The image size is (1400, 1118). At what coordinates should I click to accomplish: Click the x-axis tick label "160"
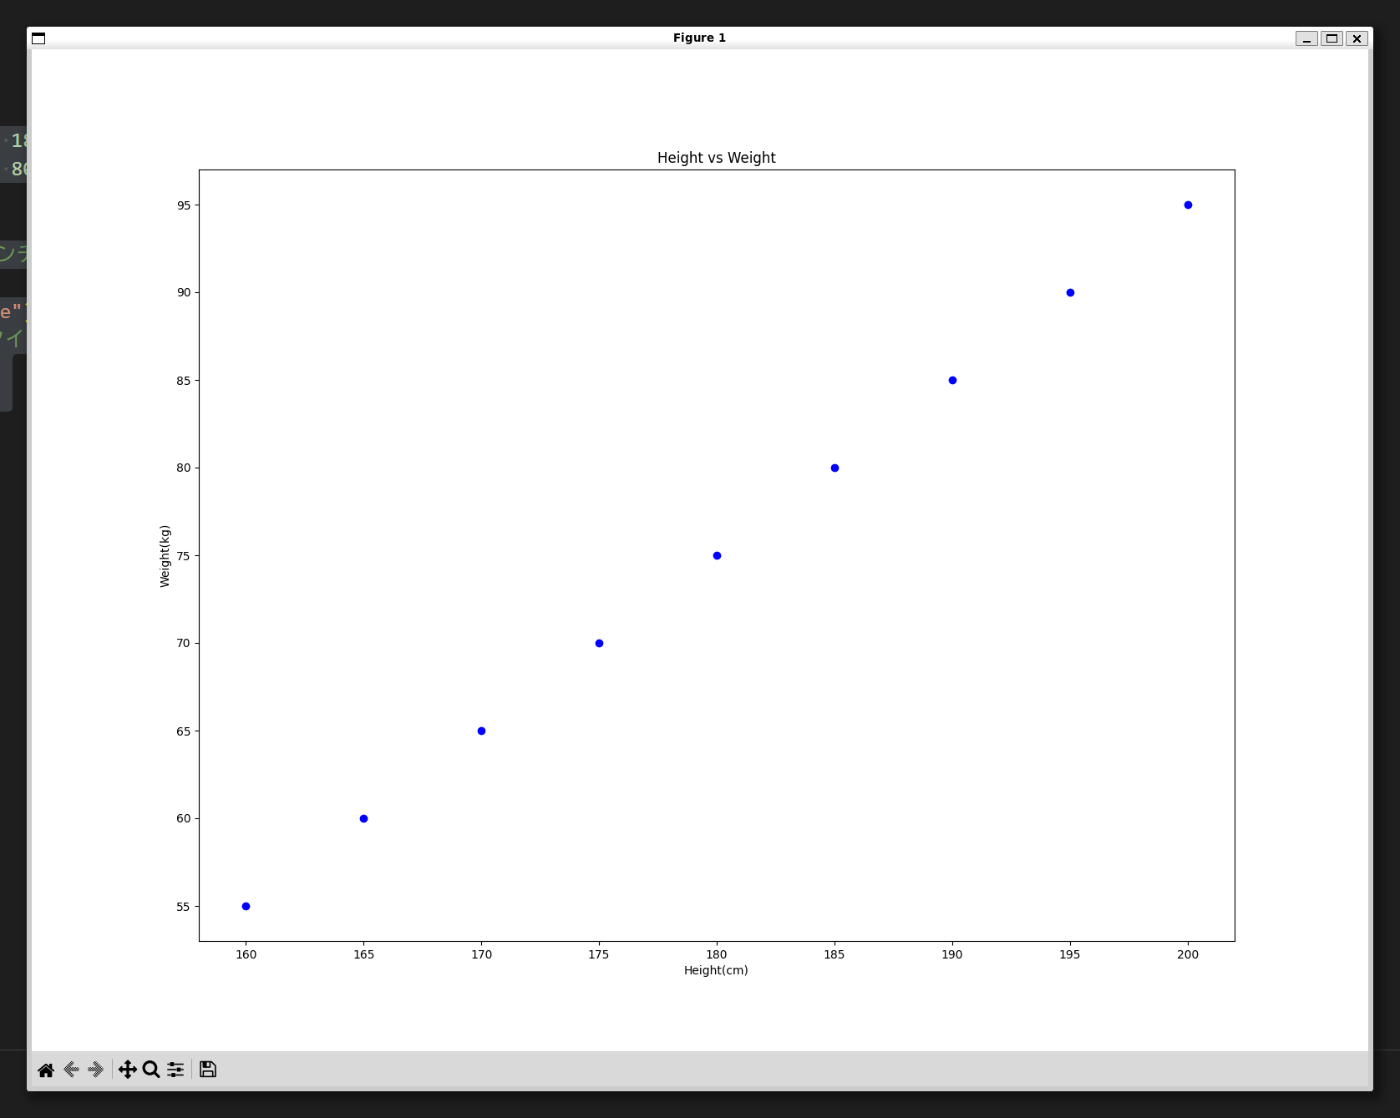246,954
